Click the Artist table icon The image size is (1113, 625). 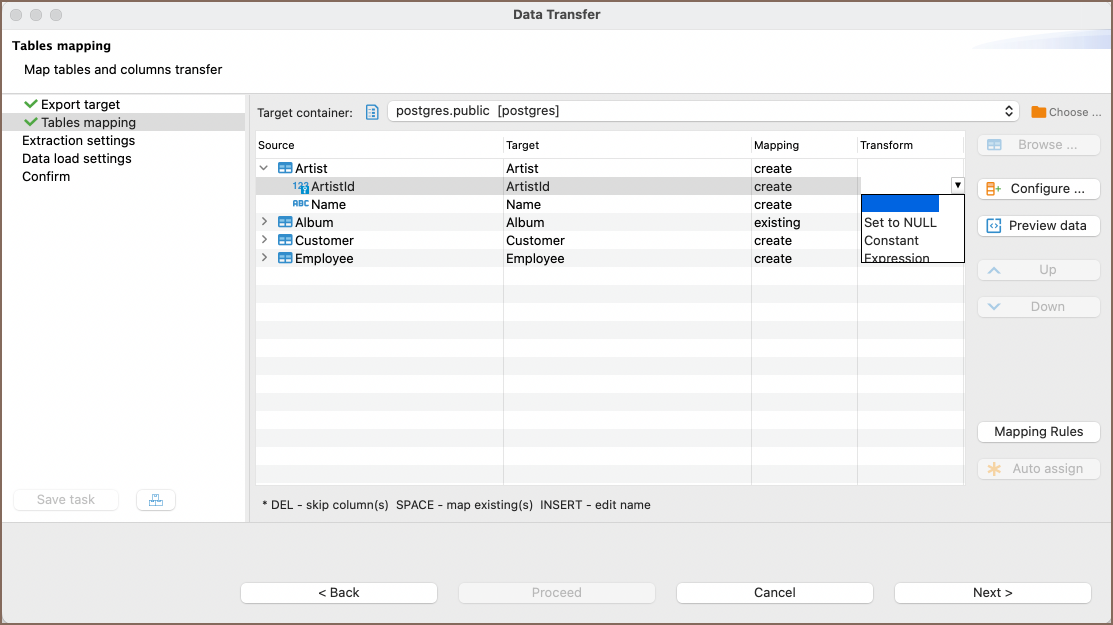285,169
